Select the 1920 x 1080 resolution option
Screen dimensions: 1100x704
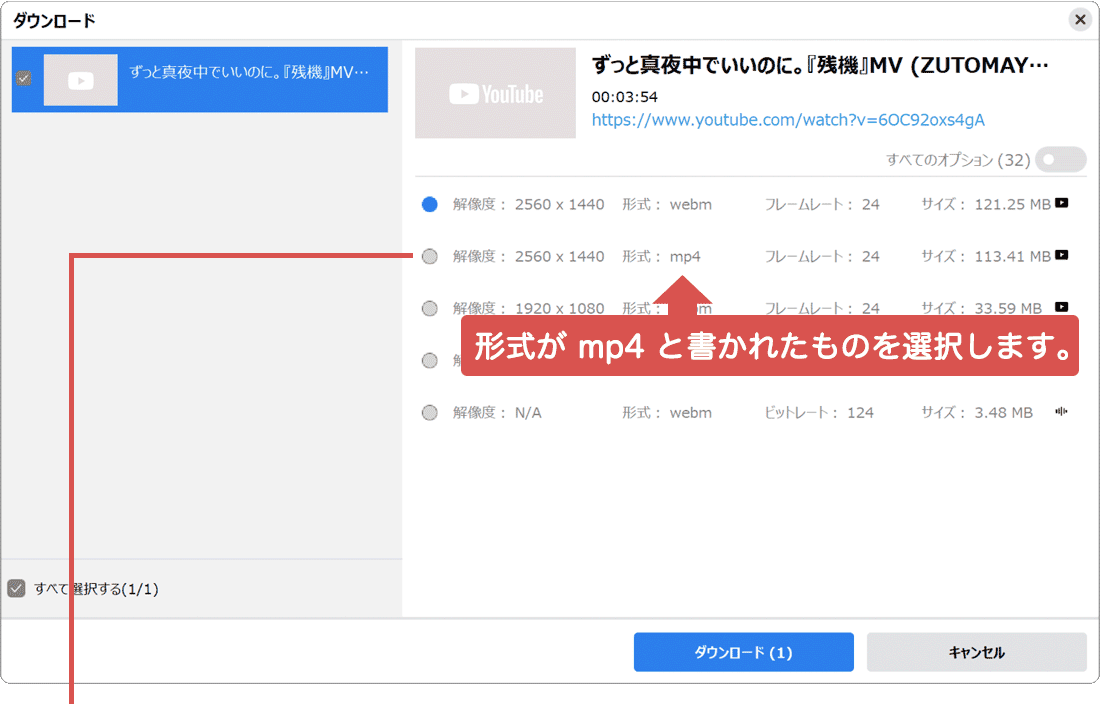point(430,307)
